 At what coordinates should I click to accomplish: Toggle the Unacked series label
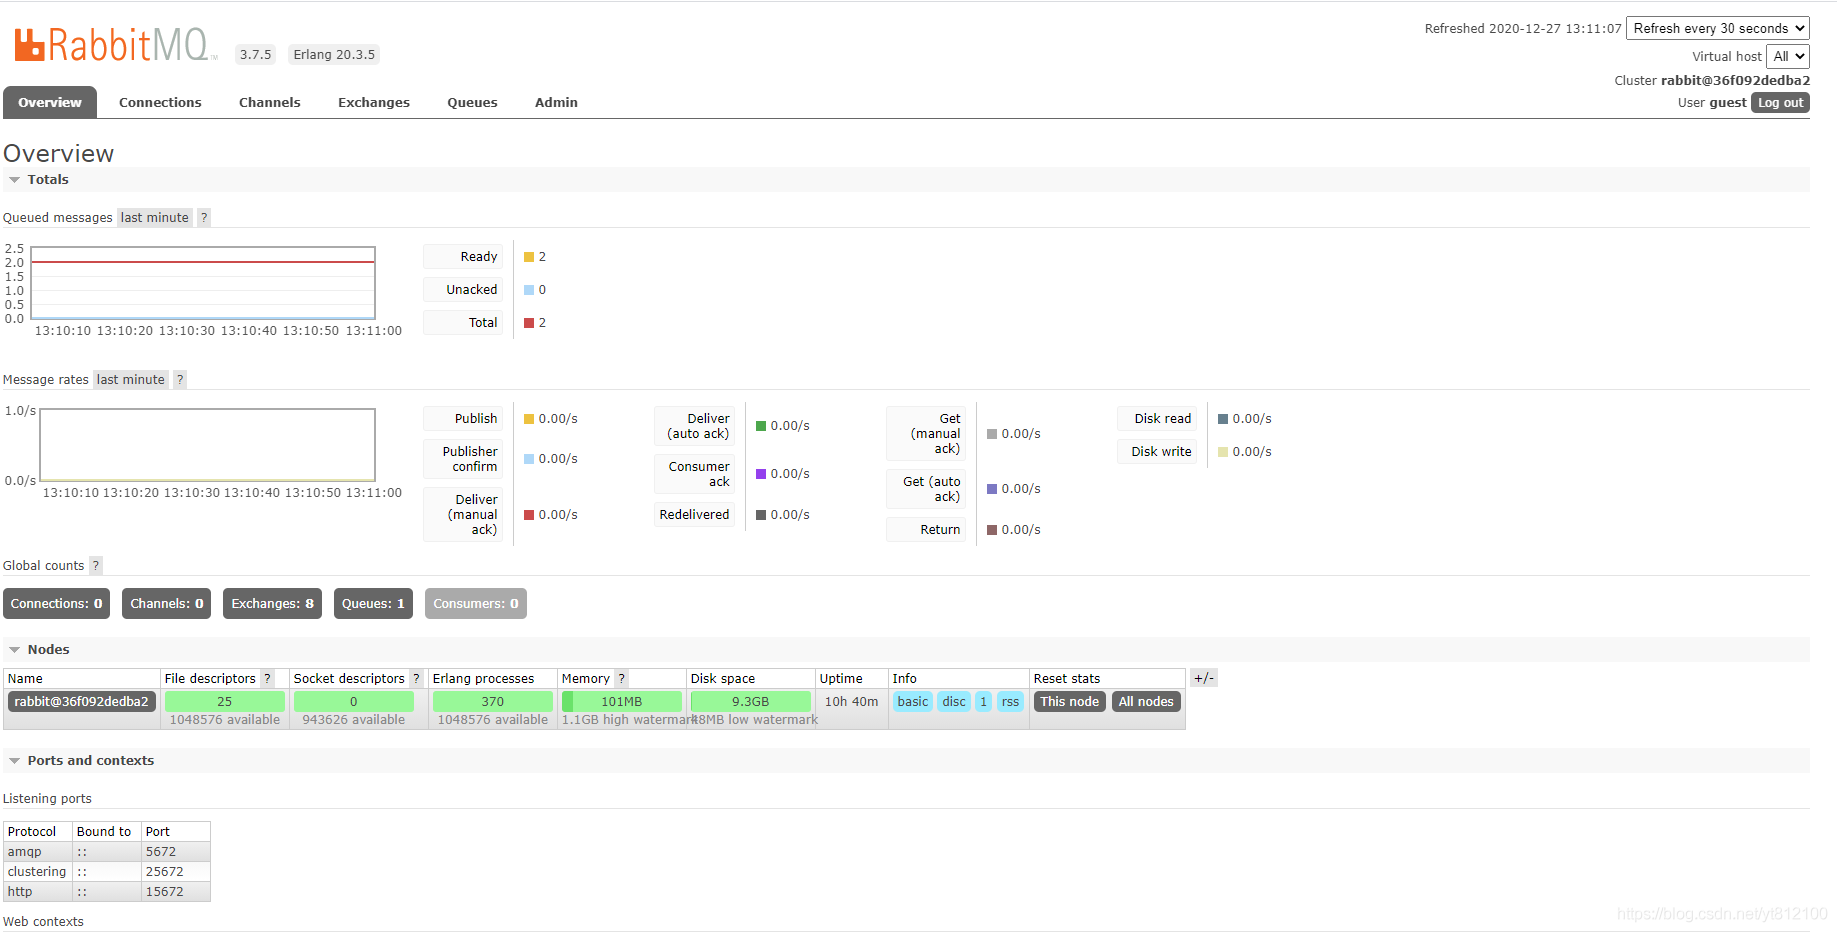(x=463, y=290)
